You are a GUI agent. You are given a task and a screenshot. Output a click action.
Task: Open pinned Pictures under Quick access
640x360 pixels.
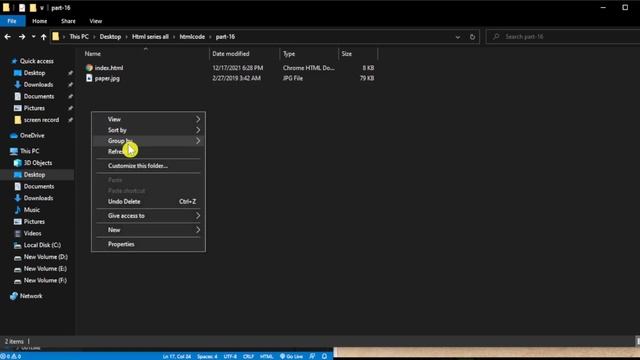pyautogui.click(x=34, y=109)
